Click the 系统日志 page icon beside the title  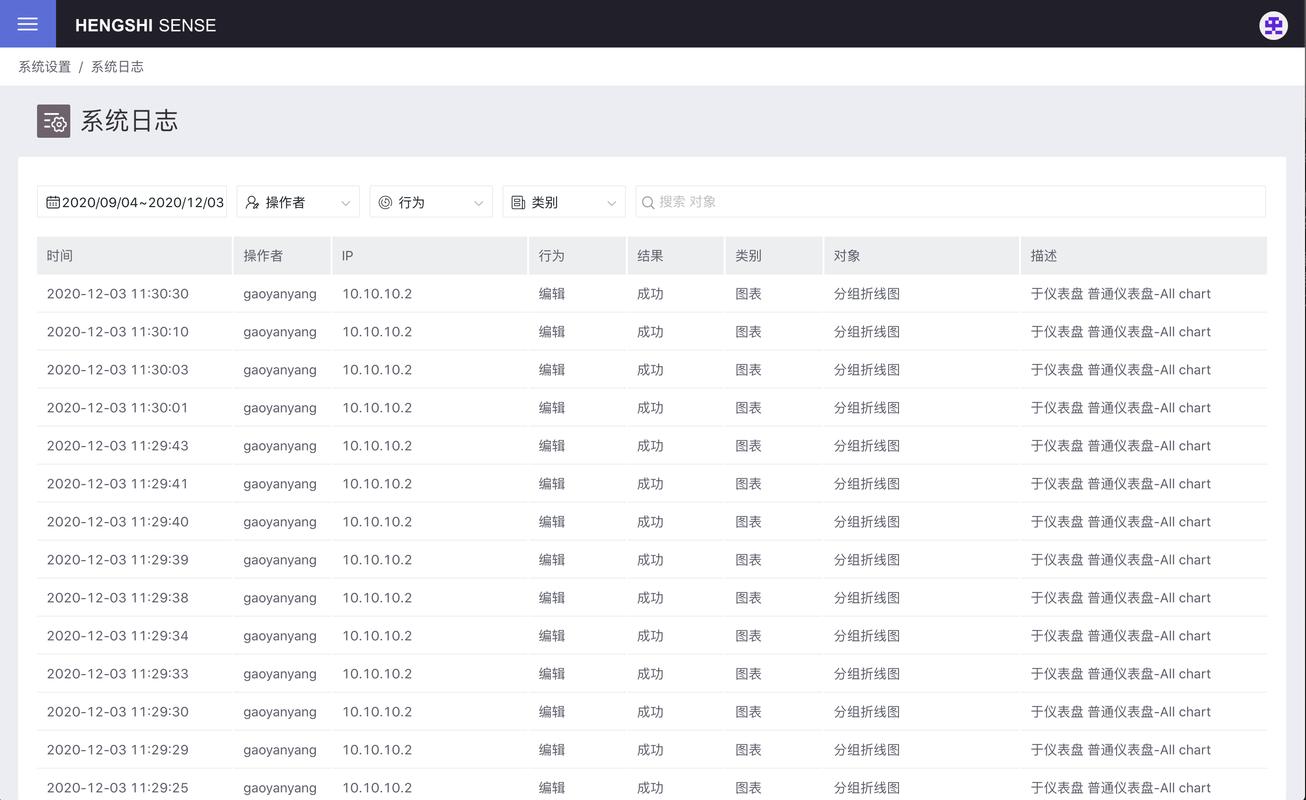coord(53,121)
